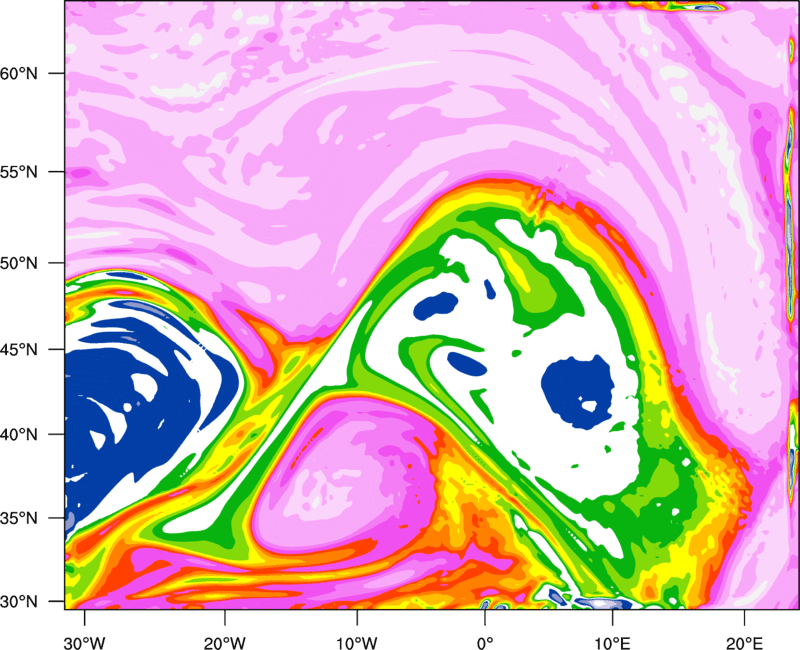Click the 10°W longitude label
The image size is (800, 650).
pos(357,643)
